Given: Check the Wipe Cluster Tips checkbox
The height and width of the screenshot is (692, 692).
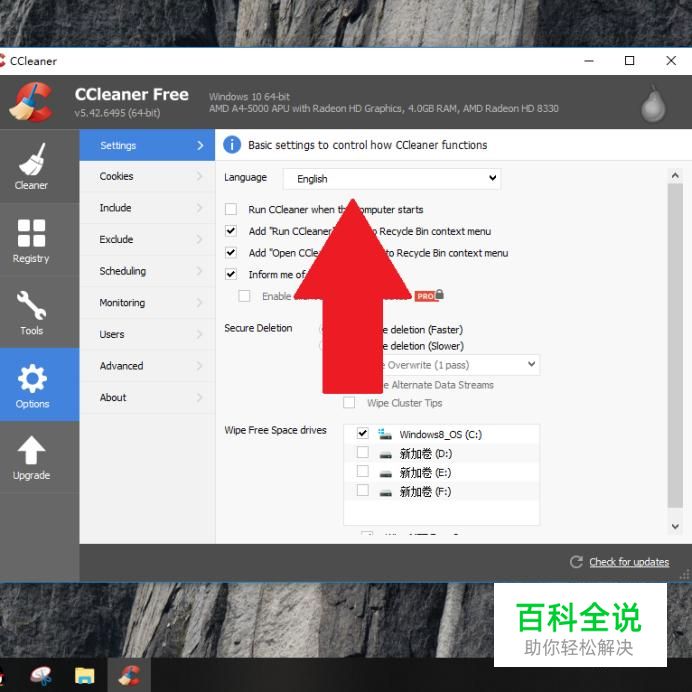Looking at the screenshot, I should [x=349, y=402].
